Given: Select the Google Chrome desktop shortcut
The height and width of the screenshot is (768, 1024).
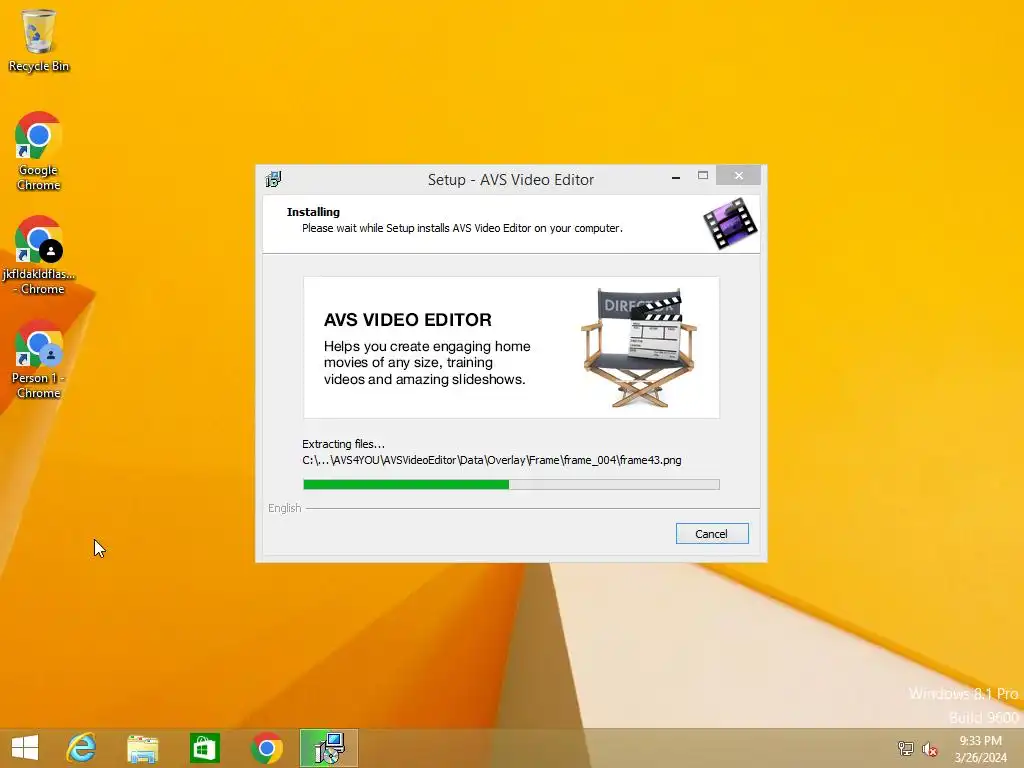Looking at the screenshot, I should [39, 152].
